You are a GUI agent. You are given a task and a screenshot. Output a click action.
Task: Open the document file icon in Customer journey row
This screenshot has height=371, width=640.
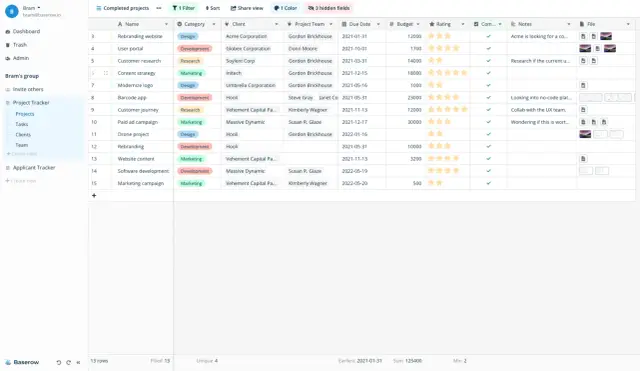(583, 110)
